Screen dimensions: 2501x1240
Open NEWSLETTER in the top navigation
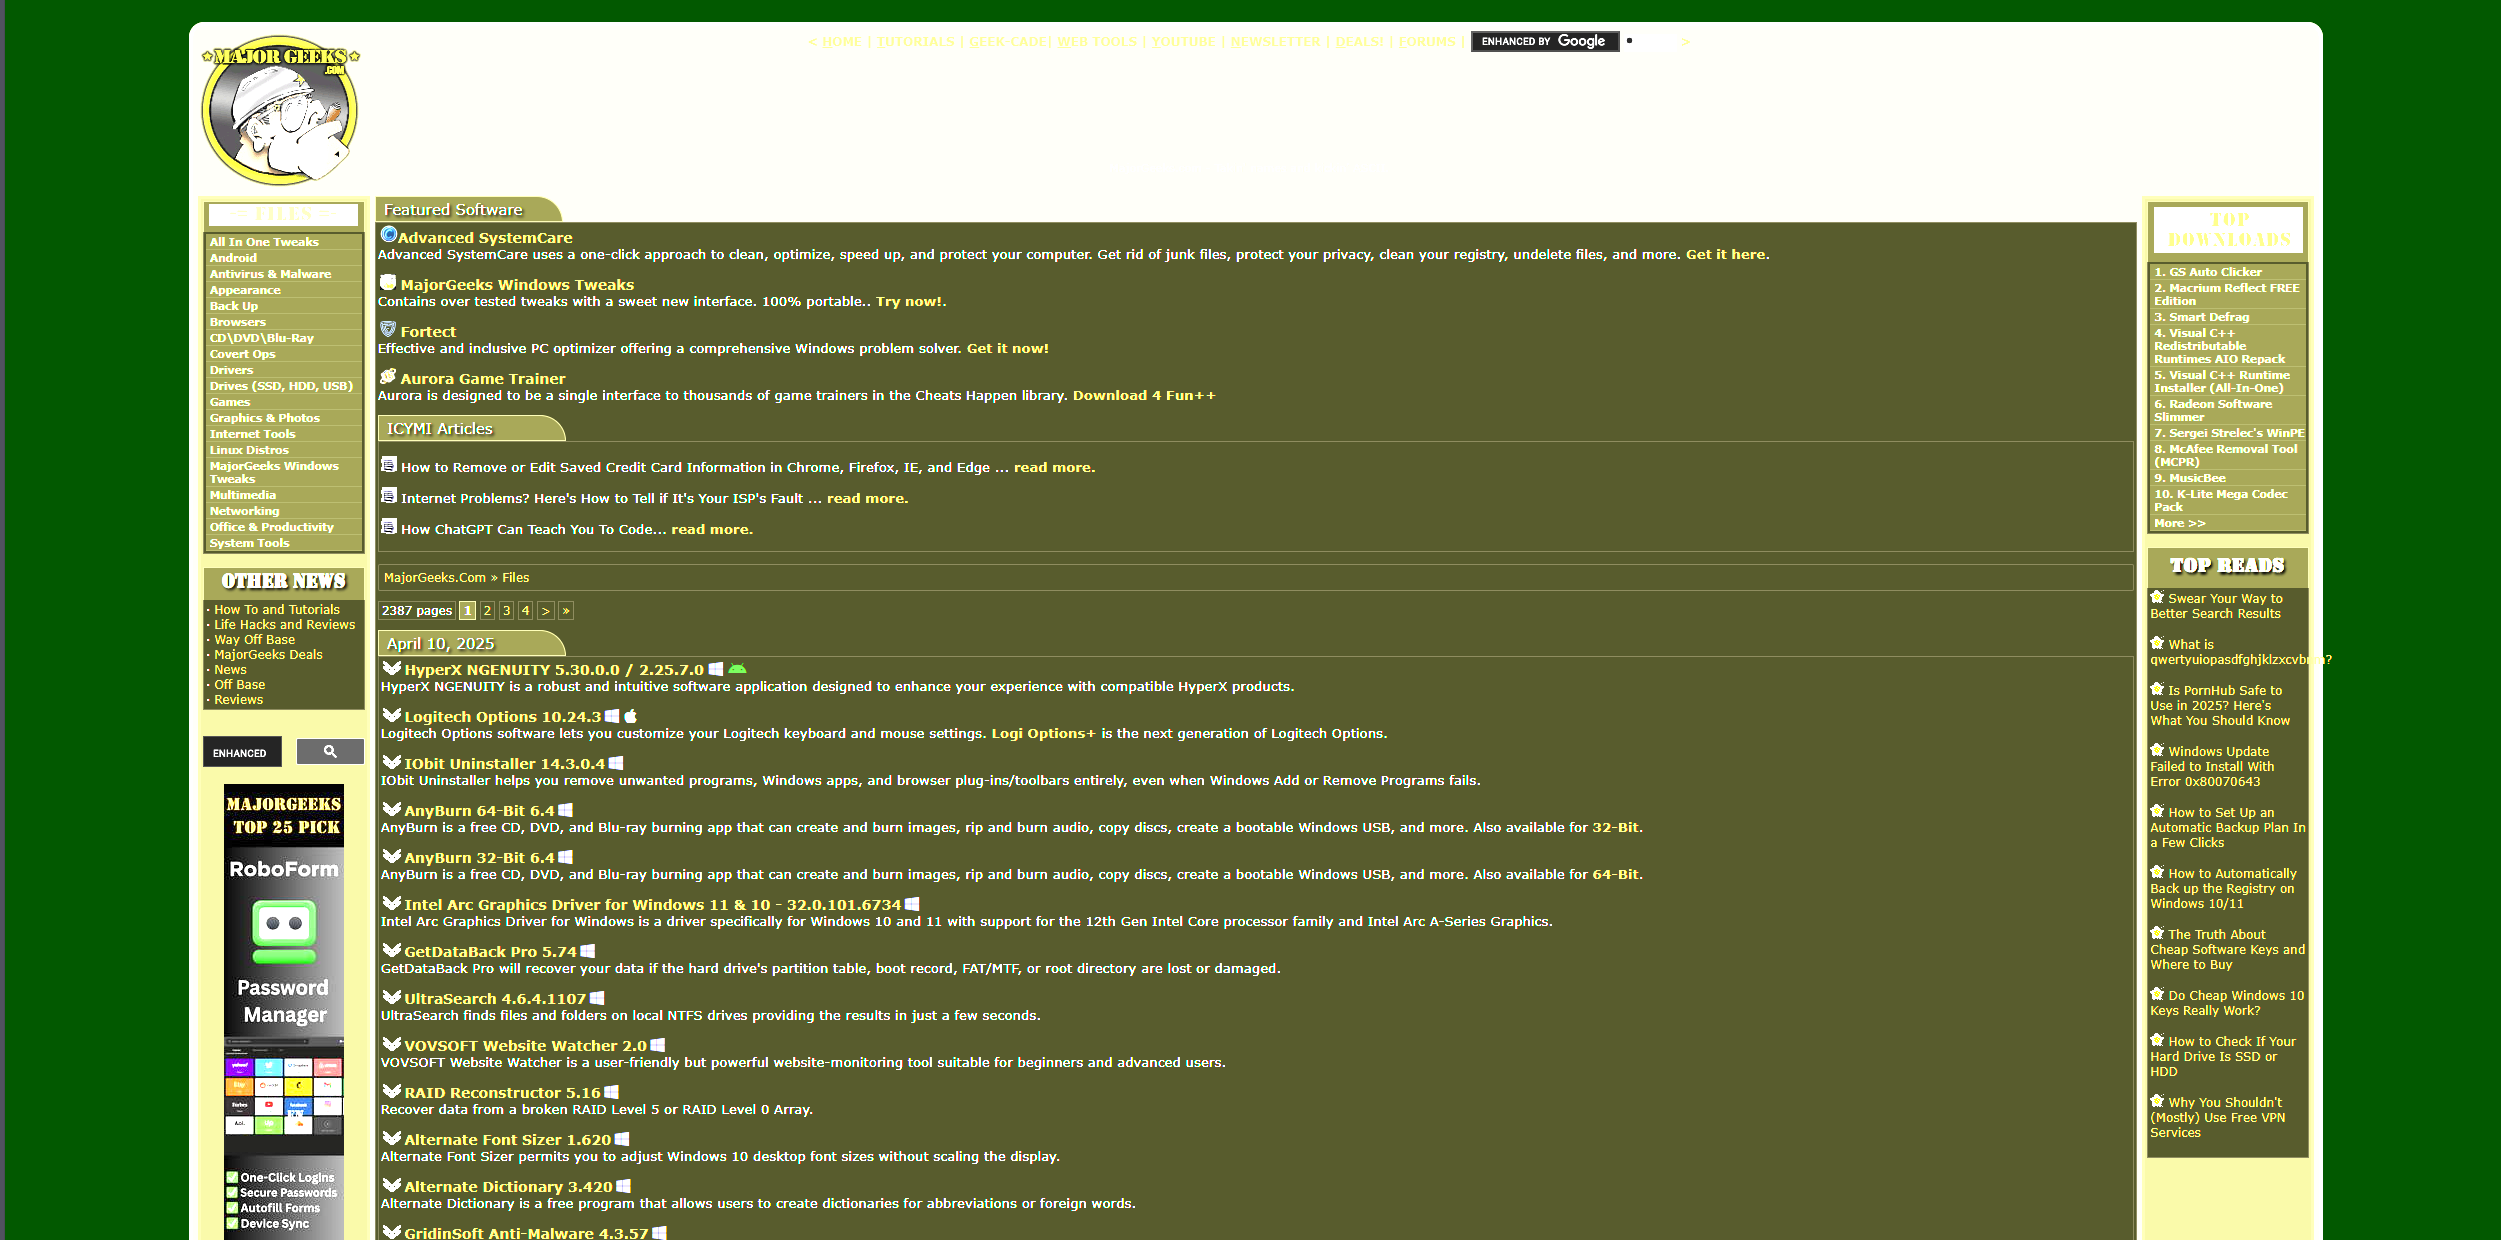point(1276,42)
